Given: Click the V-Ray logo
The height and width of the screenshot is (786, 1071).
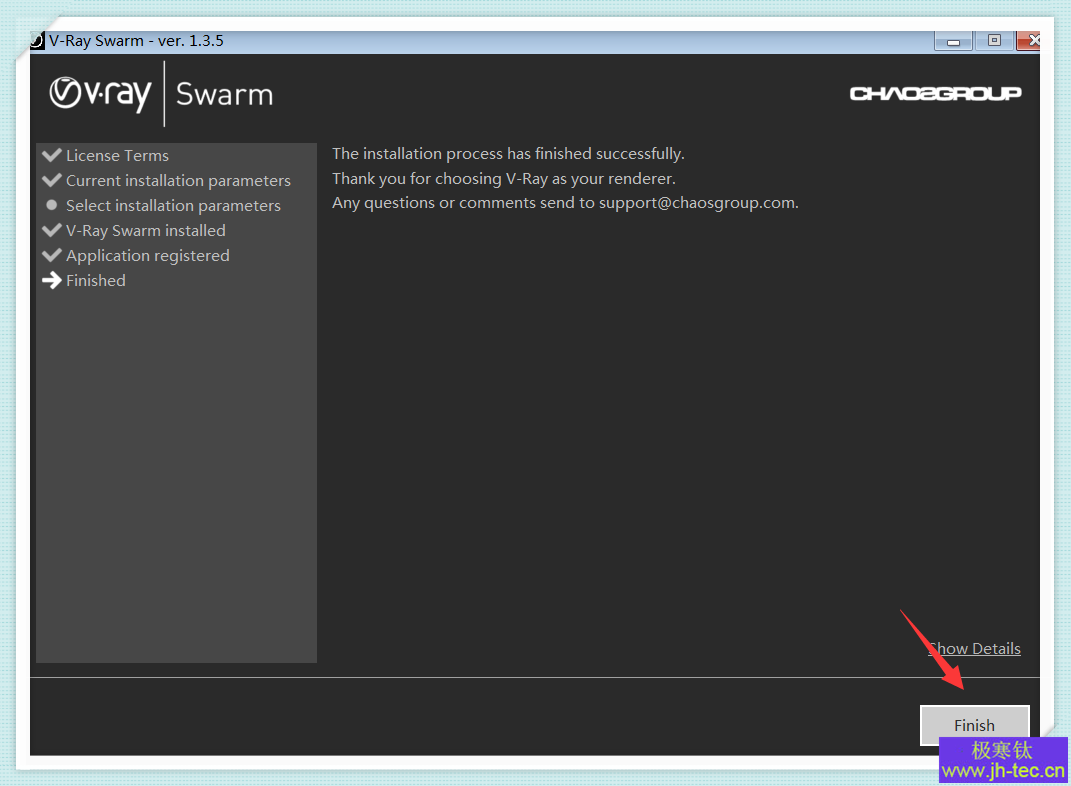Looking at the screenshot, I should (x=100, y=94).
